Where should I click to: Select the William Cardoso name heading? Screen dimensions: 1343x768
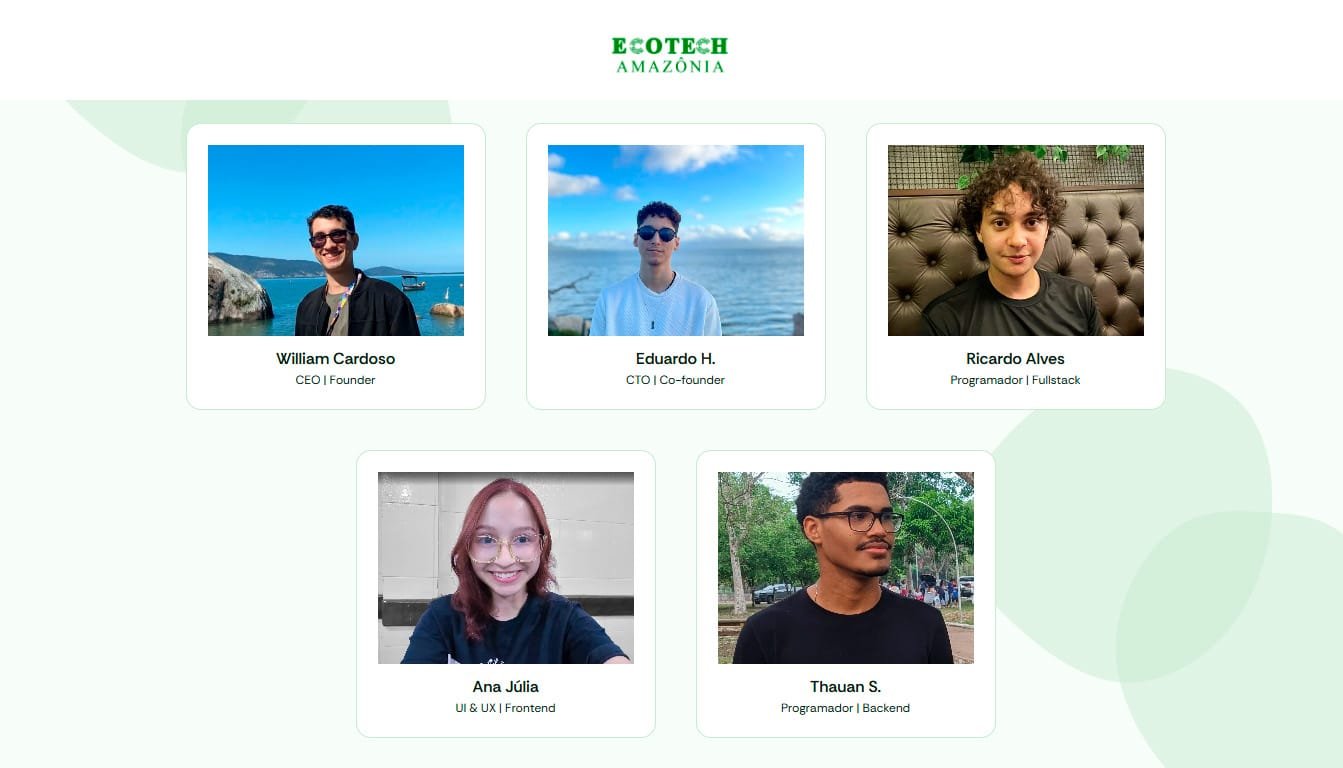pos(336,359)
